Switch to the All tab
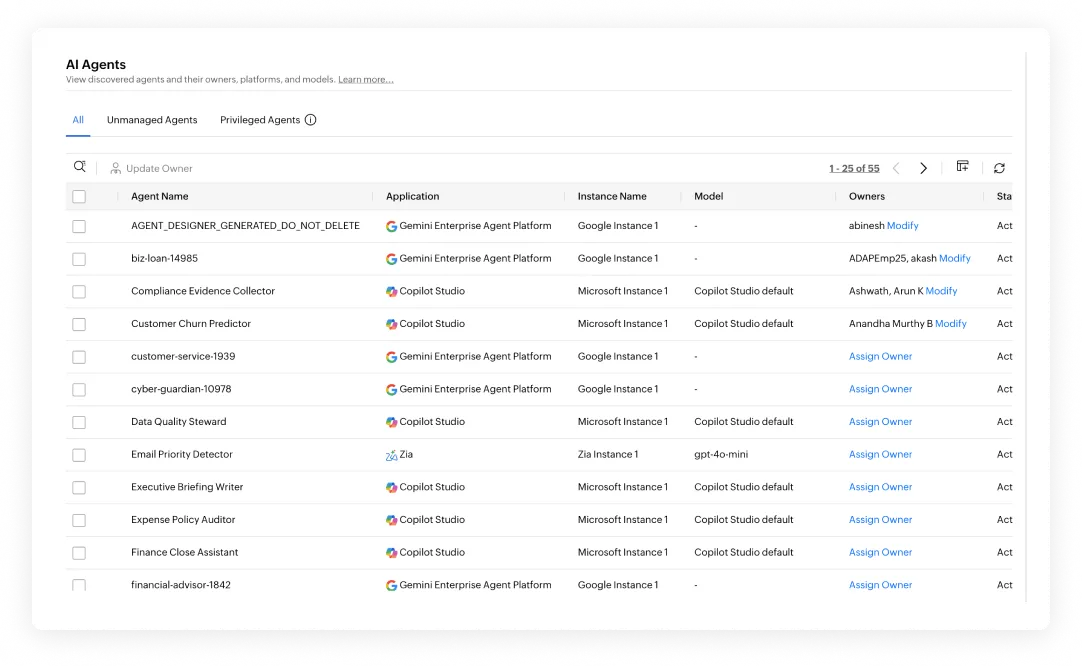 pos(78,120)
